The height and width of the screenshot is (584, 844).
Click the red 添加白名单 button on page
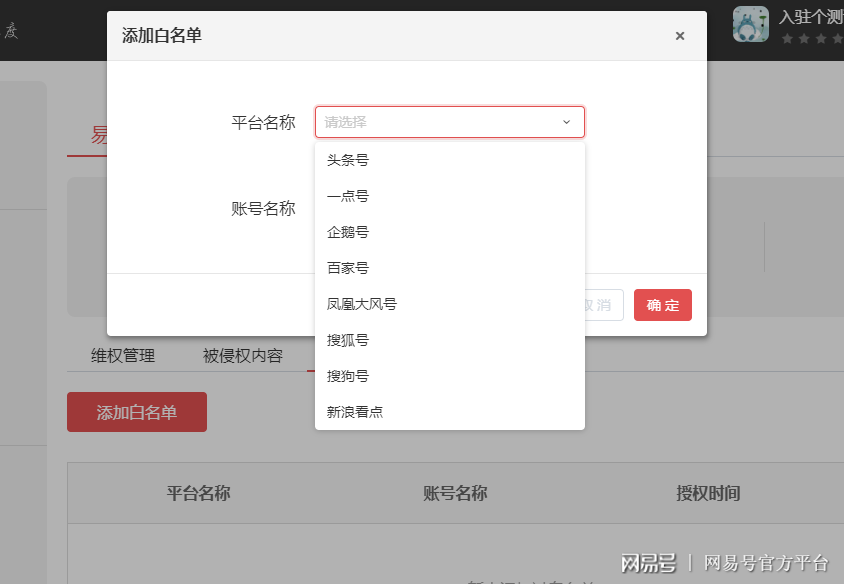coord(137,412)
